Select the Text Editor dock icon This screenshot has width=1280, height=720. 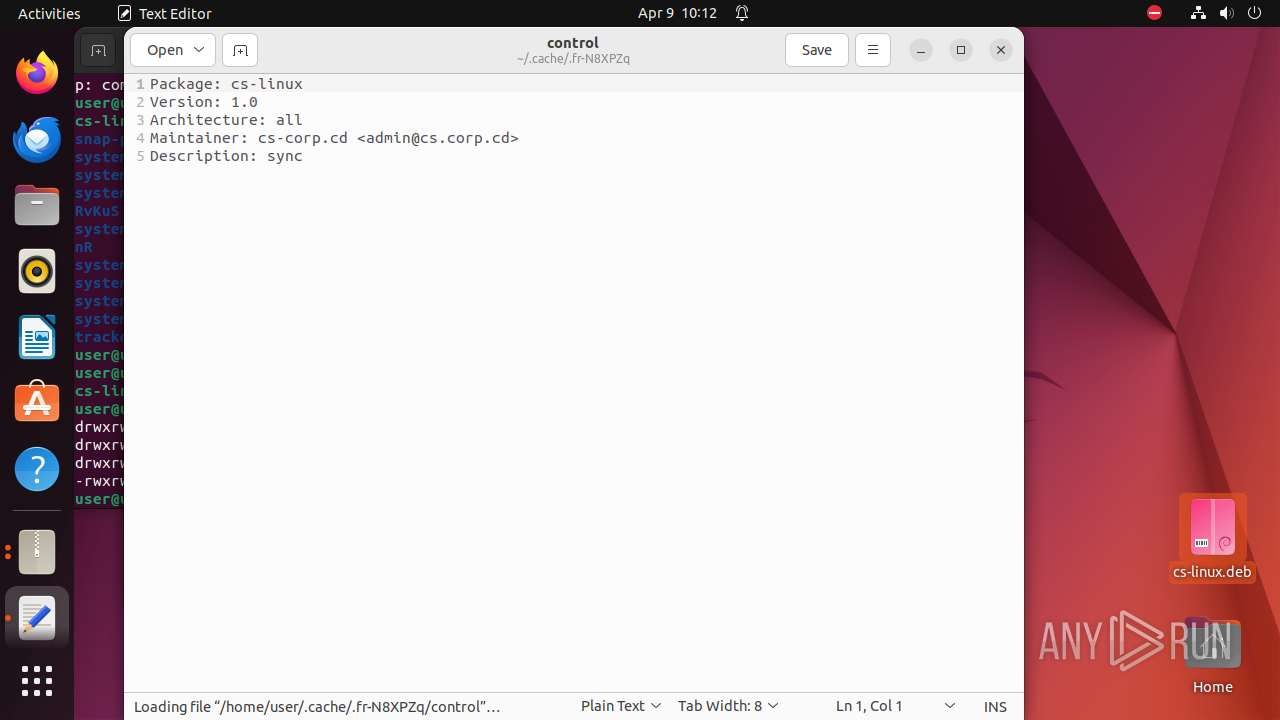pyautogui.click(x=37, y=618)
